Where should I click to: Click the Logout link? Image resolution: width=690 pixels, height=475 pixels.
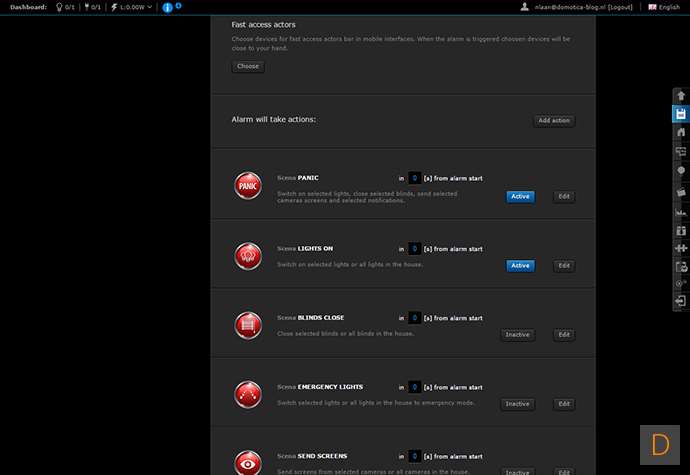click(620, 7)
